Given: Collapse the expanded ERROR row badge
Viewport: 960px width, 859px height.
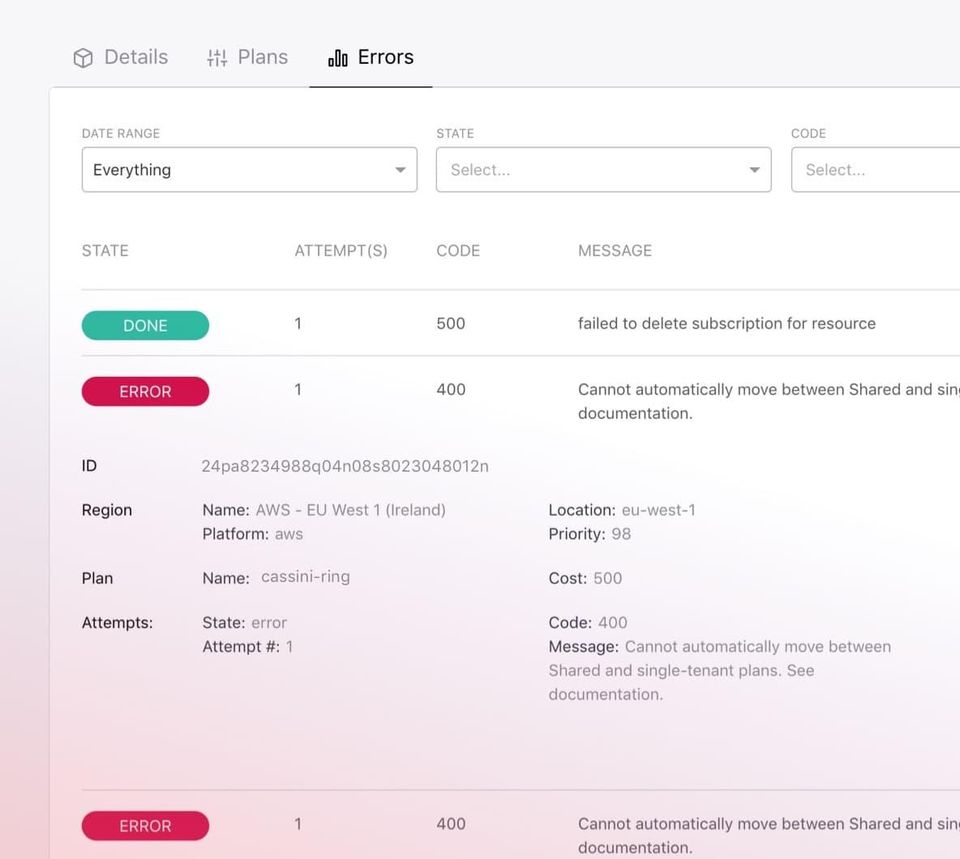Looking at the screenshot, I should 145,391.
